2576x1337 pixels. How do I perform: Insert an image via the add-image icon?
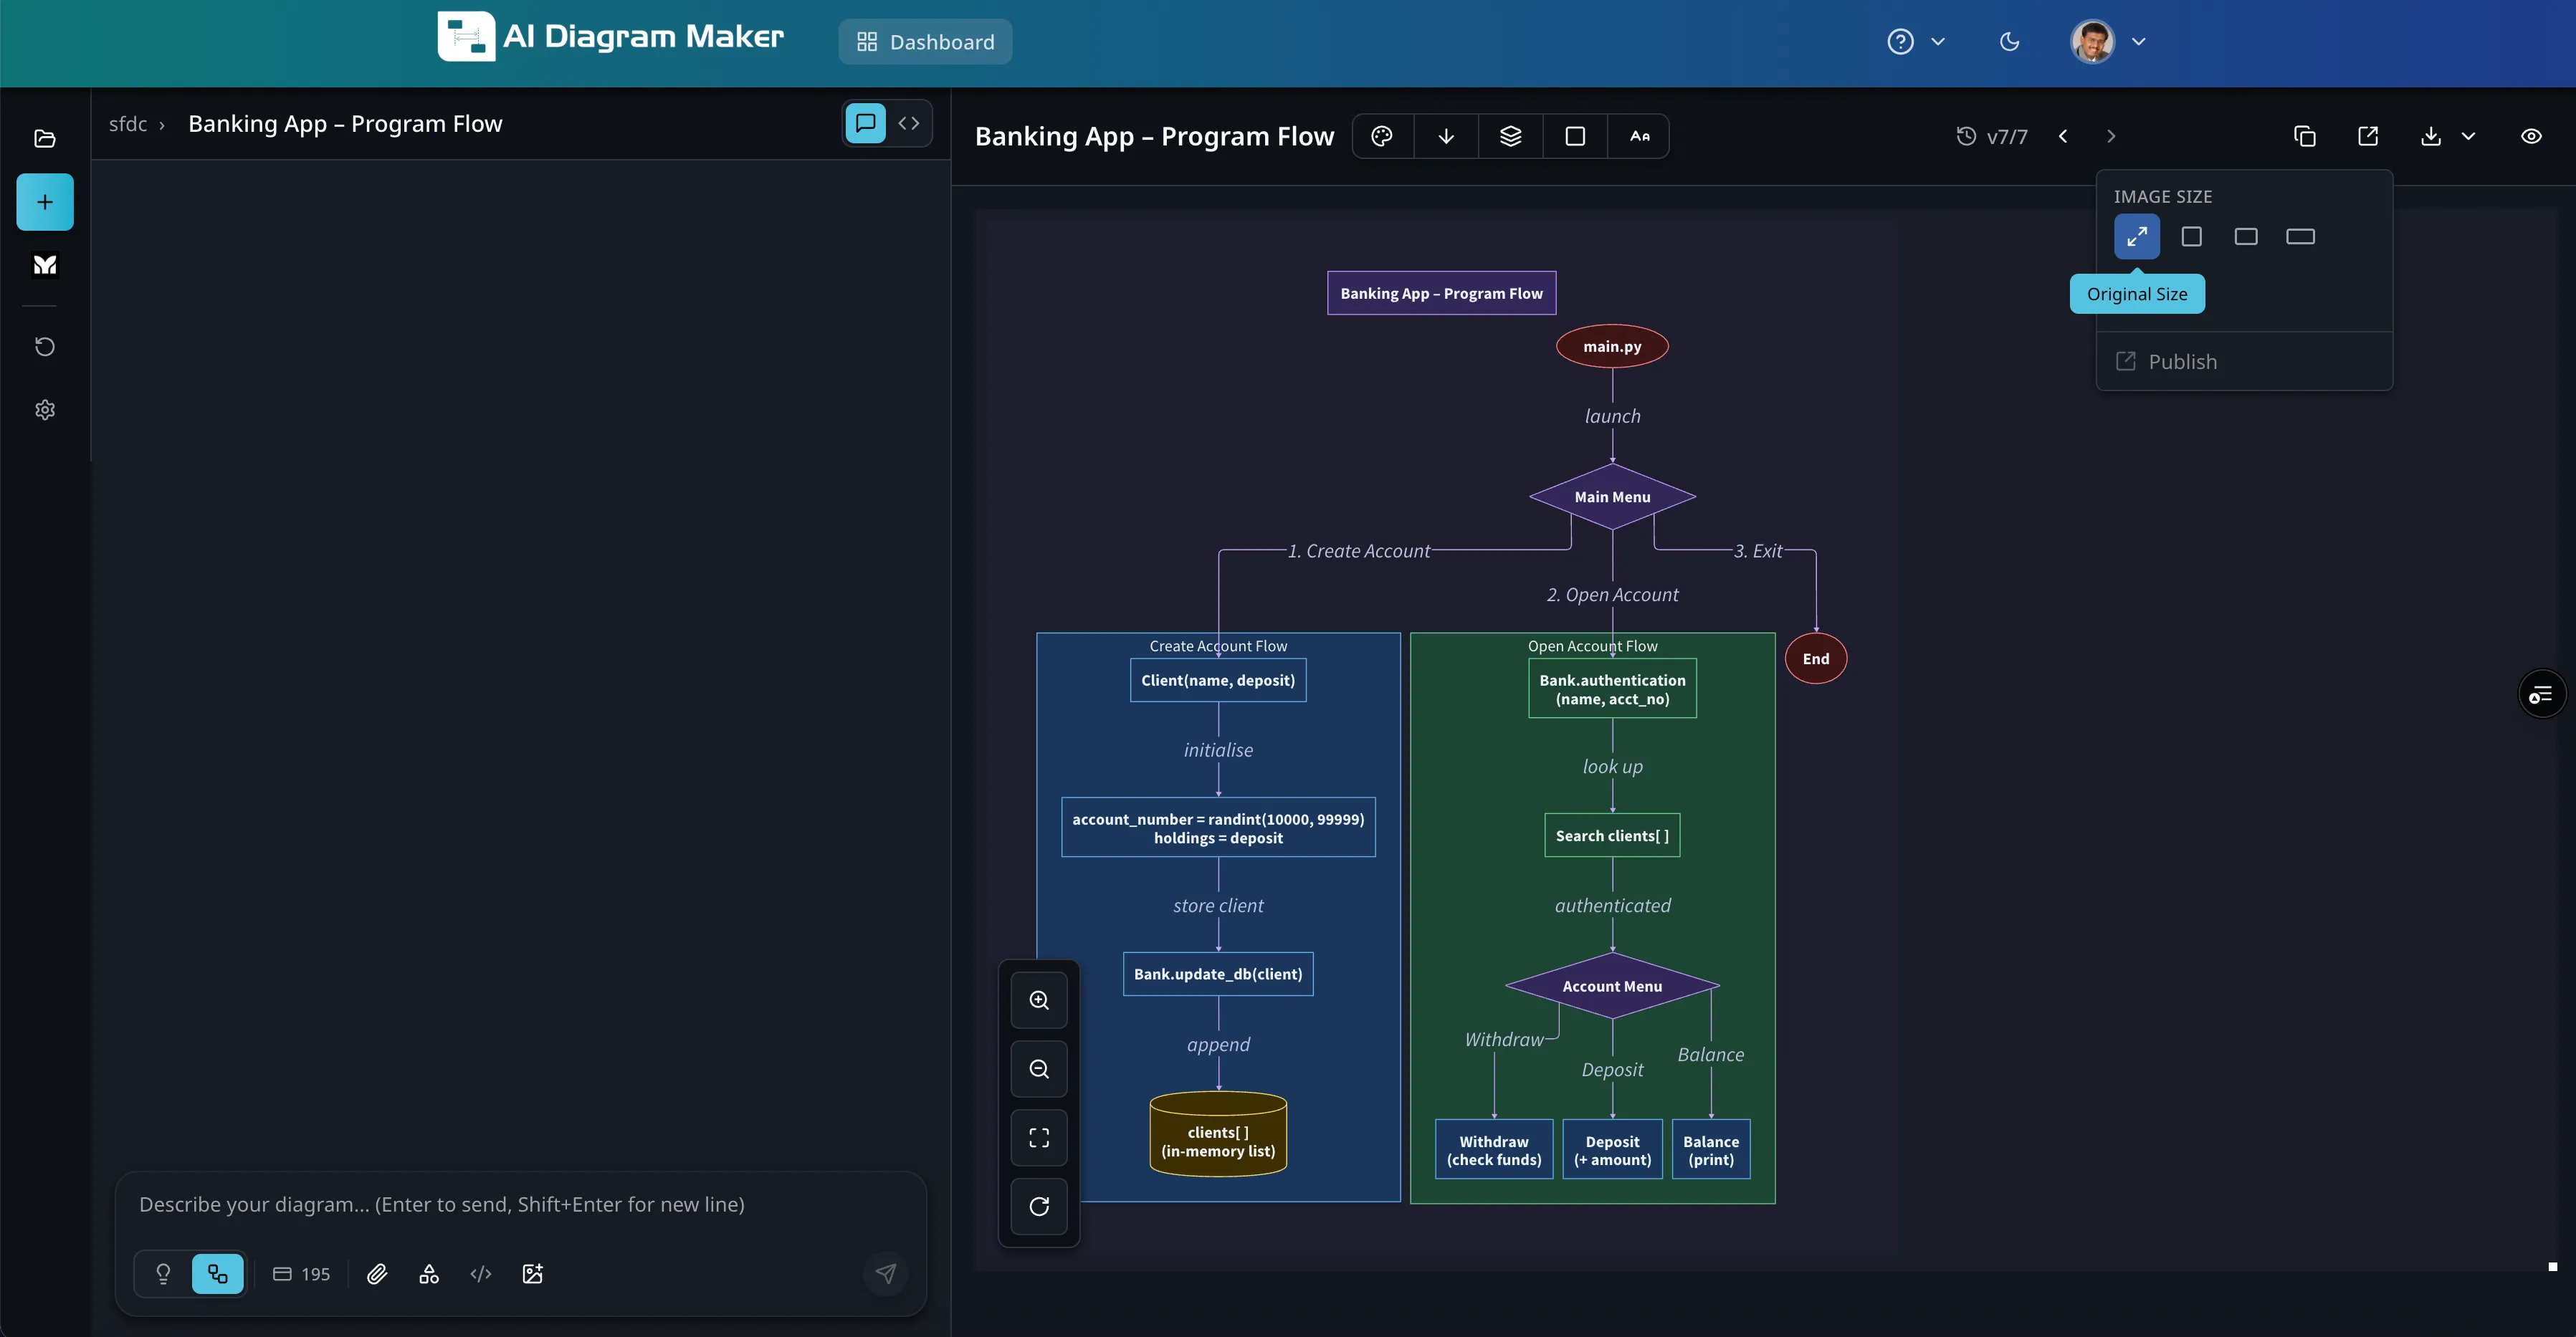[532, 1274]
